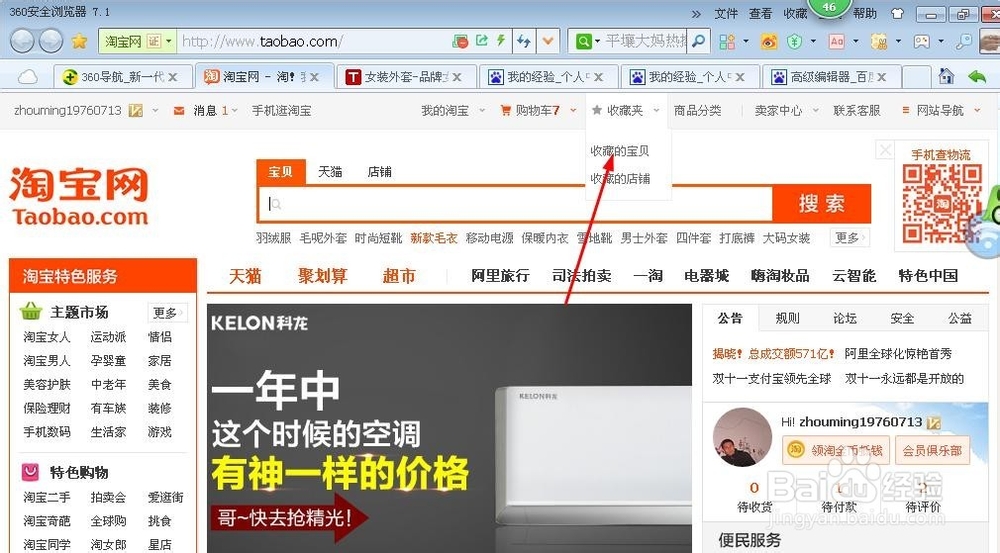Screen dimensions: 1000x553
Task: Click the green share icon in address bar
Action: coord(482,41)
